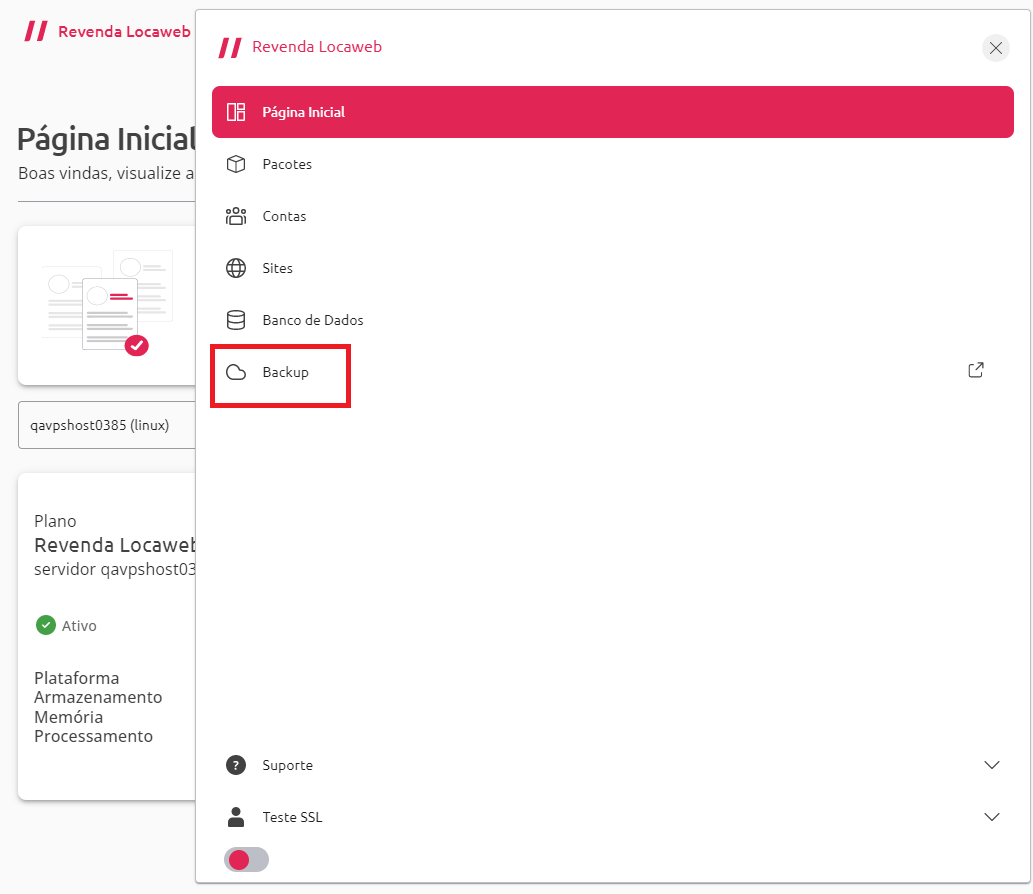
Task: Click the Armazenamento label
Action: 98,697
